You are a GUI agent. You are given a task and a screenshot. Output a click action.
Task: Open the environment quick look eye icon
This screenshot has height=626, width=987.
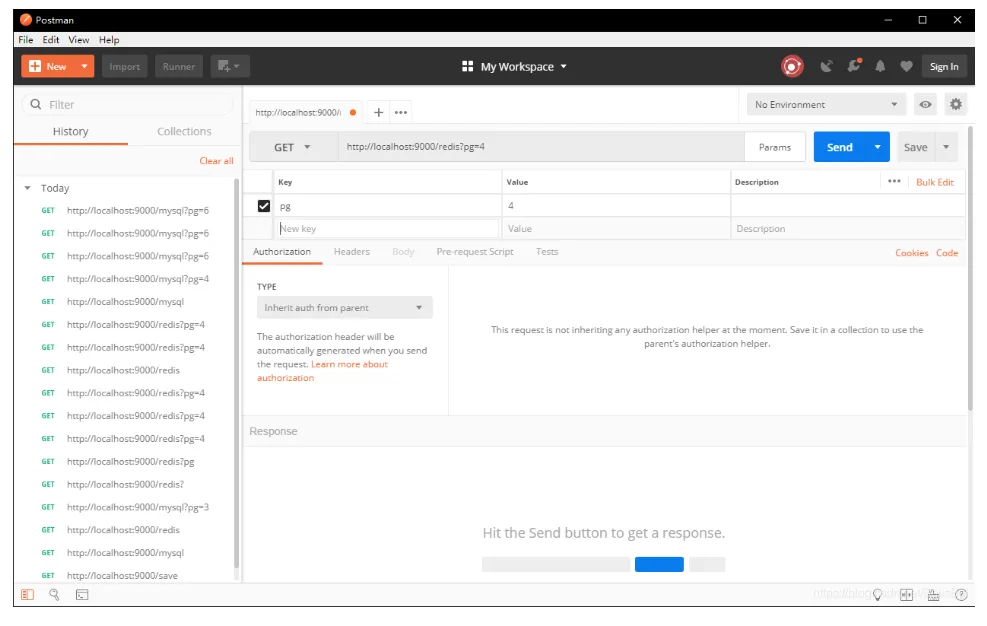point(925,105)
